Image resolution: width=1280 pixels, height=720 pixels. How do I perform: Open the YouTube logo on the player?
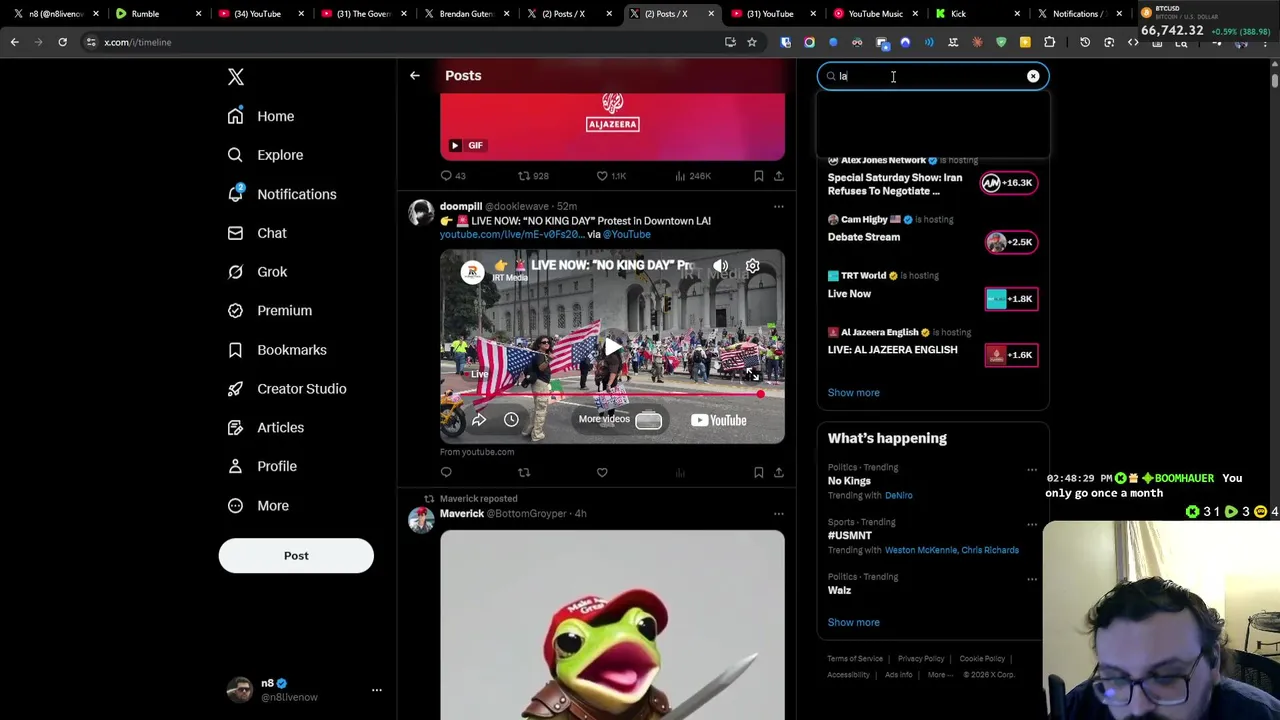tap(719, 421)
